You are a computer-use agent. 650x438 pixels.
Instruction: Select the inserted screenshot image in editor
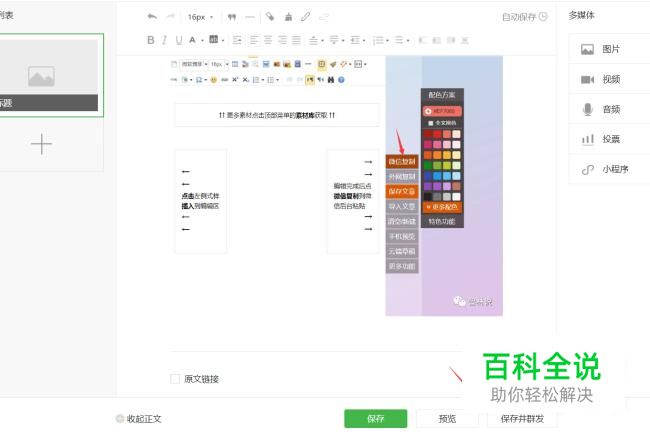coord(337,186)
